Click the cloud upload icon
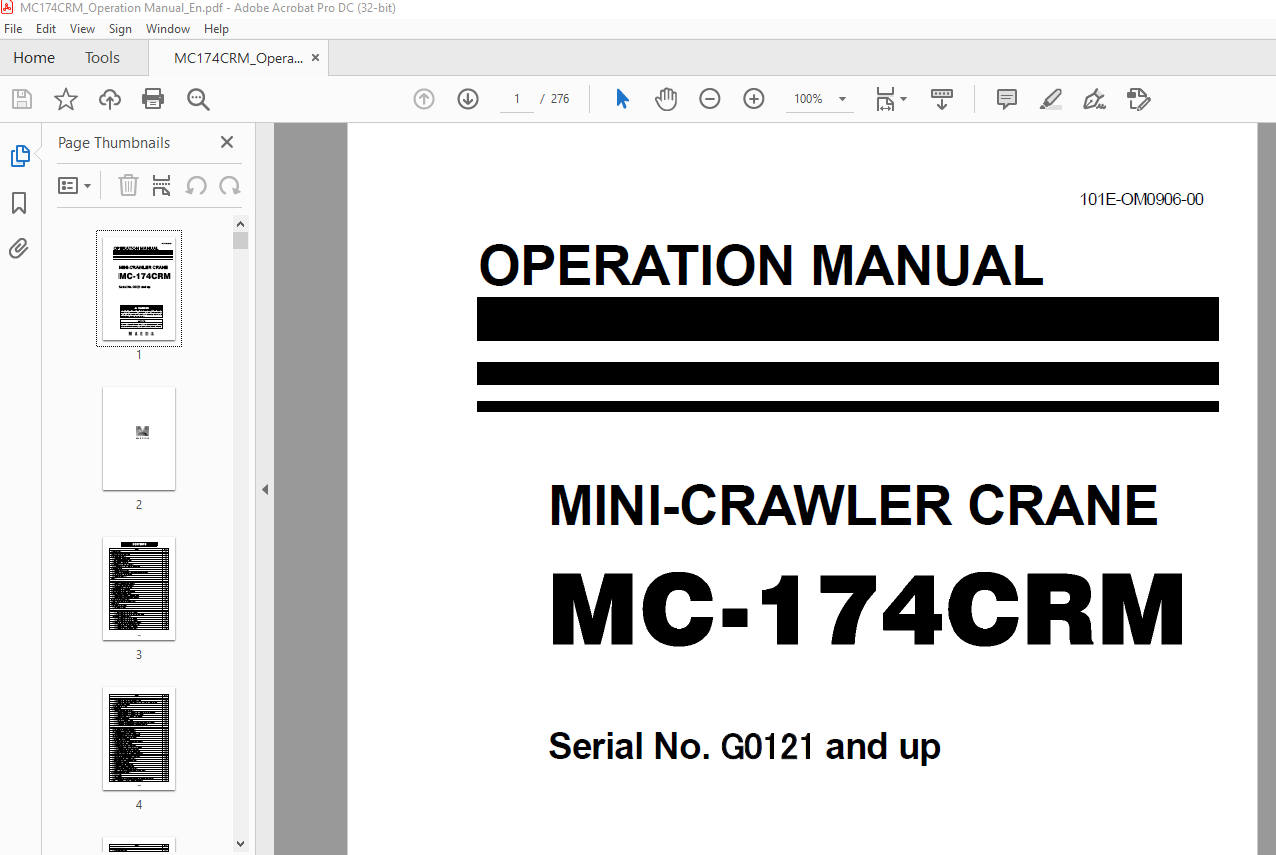Viewport: 1276px width, 855px height. pos(110,99)
